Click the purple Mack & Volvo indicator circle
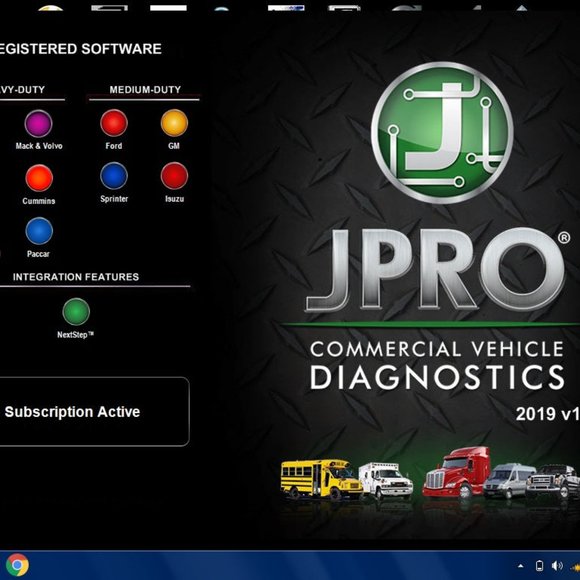Viewport: 580px width, 580px height. (x=38, y=124)
